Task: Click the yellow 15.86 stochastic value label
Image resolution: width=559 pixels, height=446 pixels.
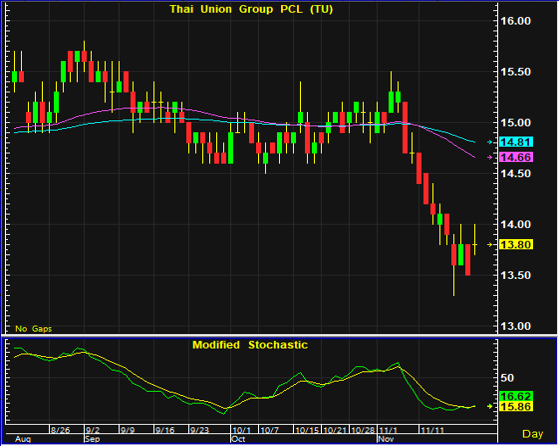Action: tap(516, 406)
